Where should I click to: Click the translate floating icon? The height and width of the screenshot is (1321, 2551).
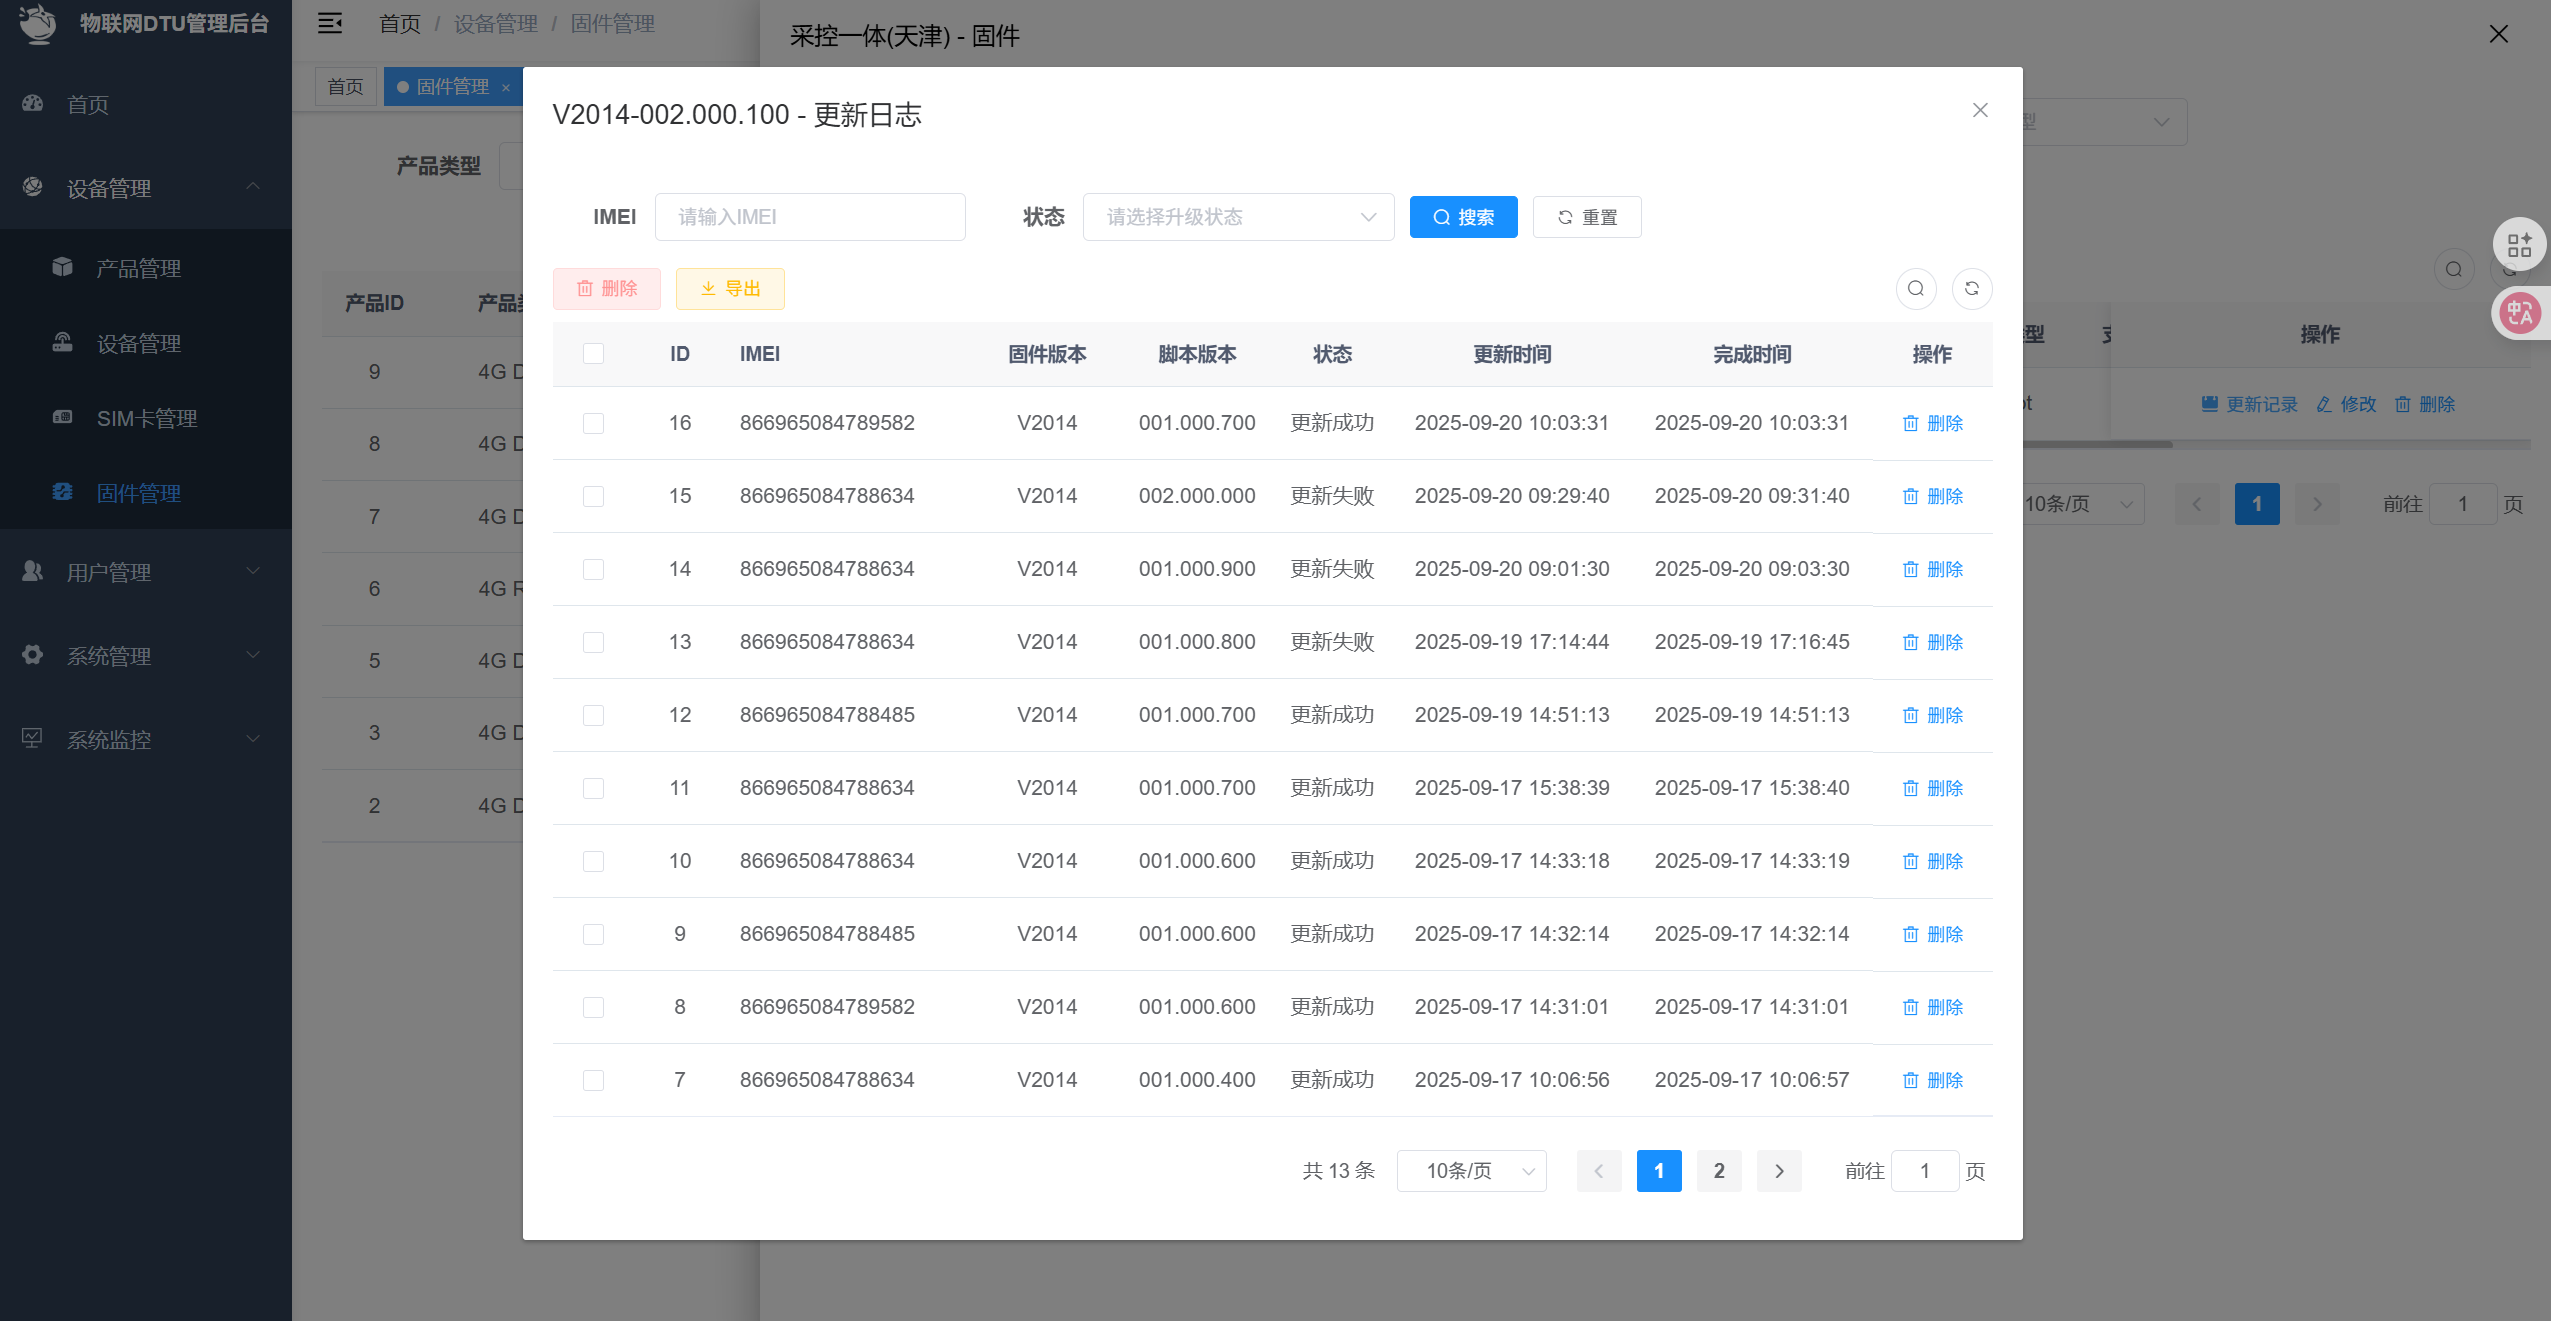pyautogui.click(x=2520, y=314)
